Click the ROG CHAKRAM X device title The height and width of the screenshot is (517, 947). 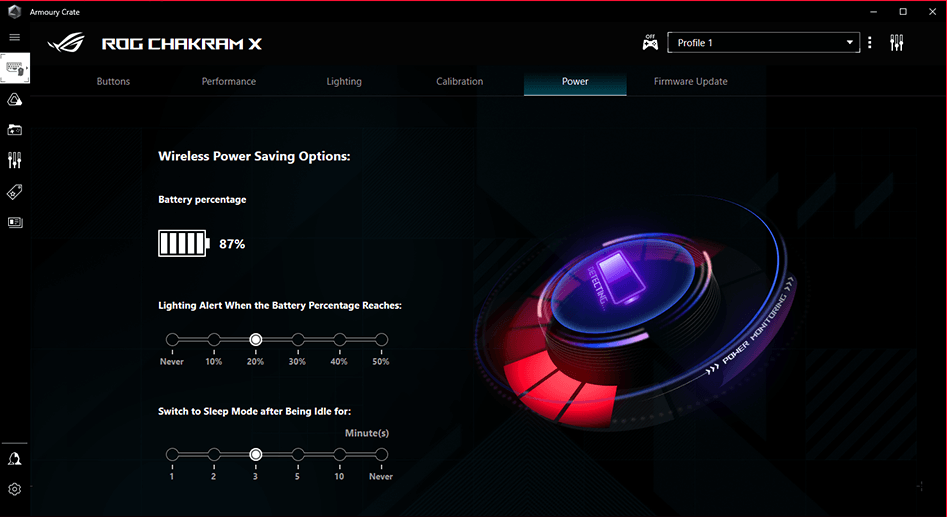point(182,43)
